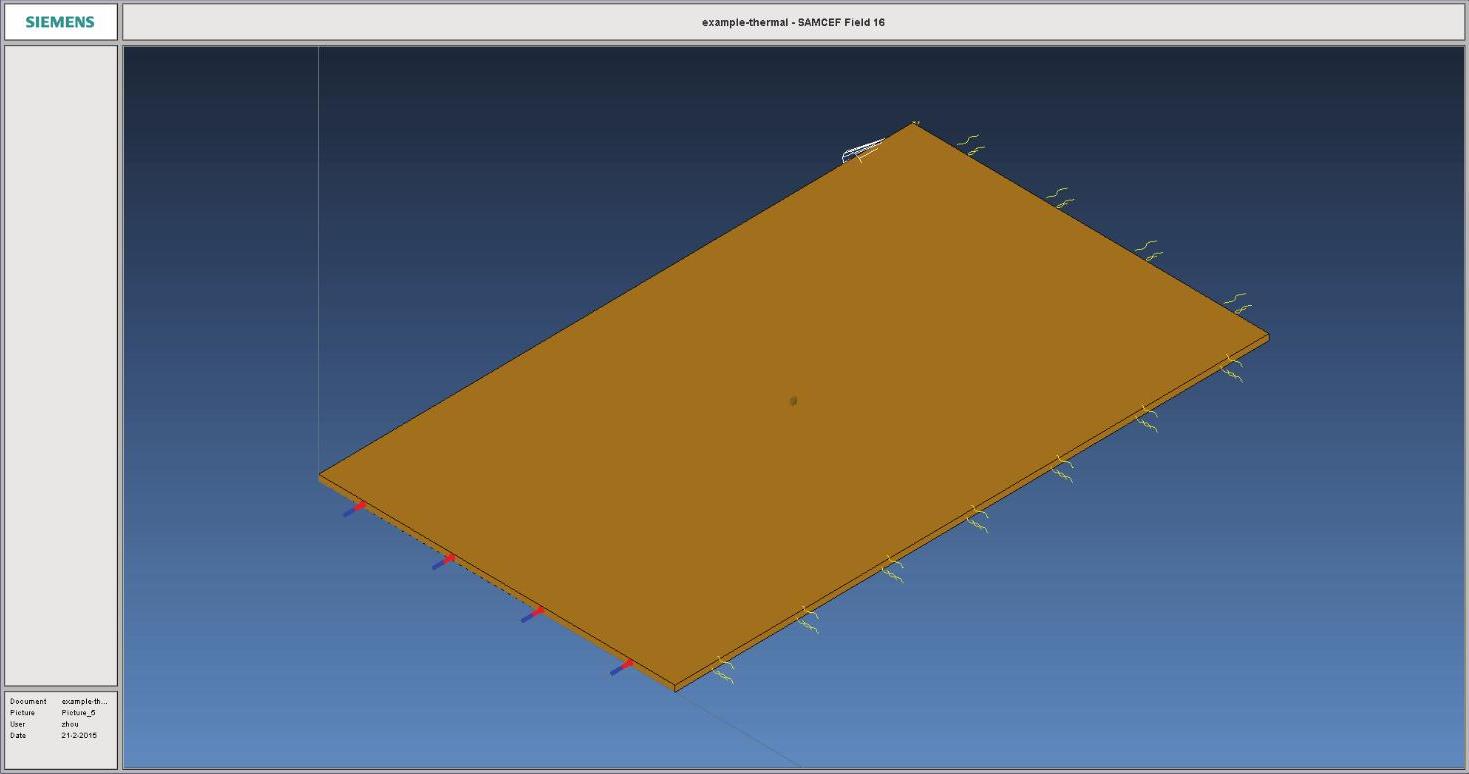Select the middle yellow symbol on the lower-right edge
Image resolution: width=1469 pixels, height=774 pixels.
coord(977,519)
